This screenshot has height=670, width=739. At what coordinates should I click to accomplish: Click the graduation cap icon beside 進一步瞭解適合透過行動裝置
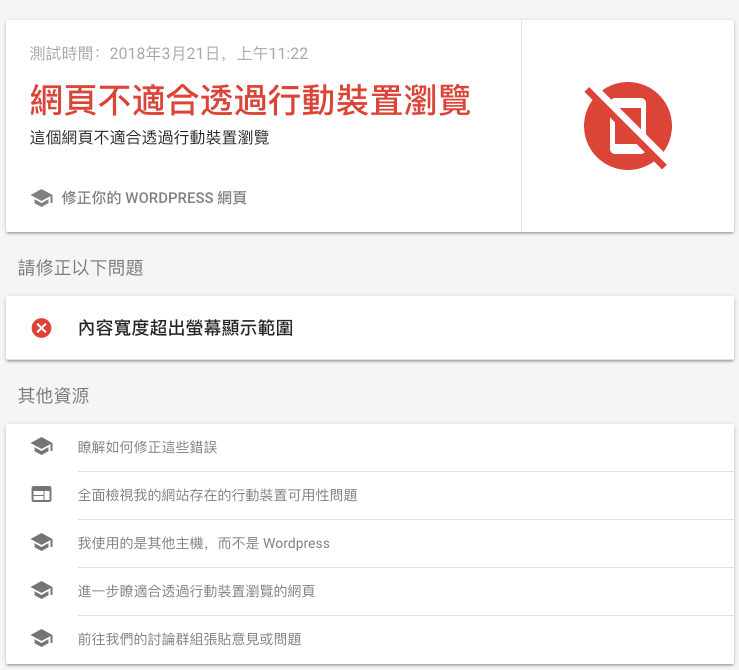(x=41, y=591)
